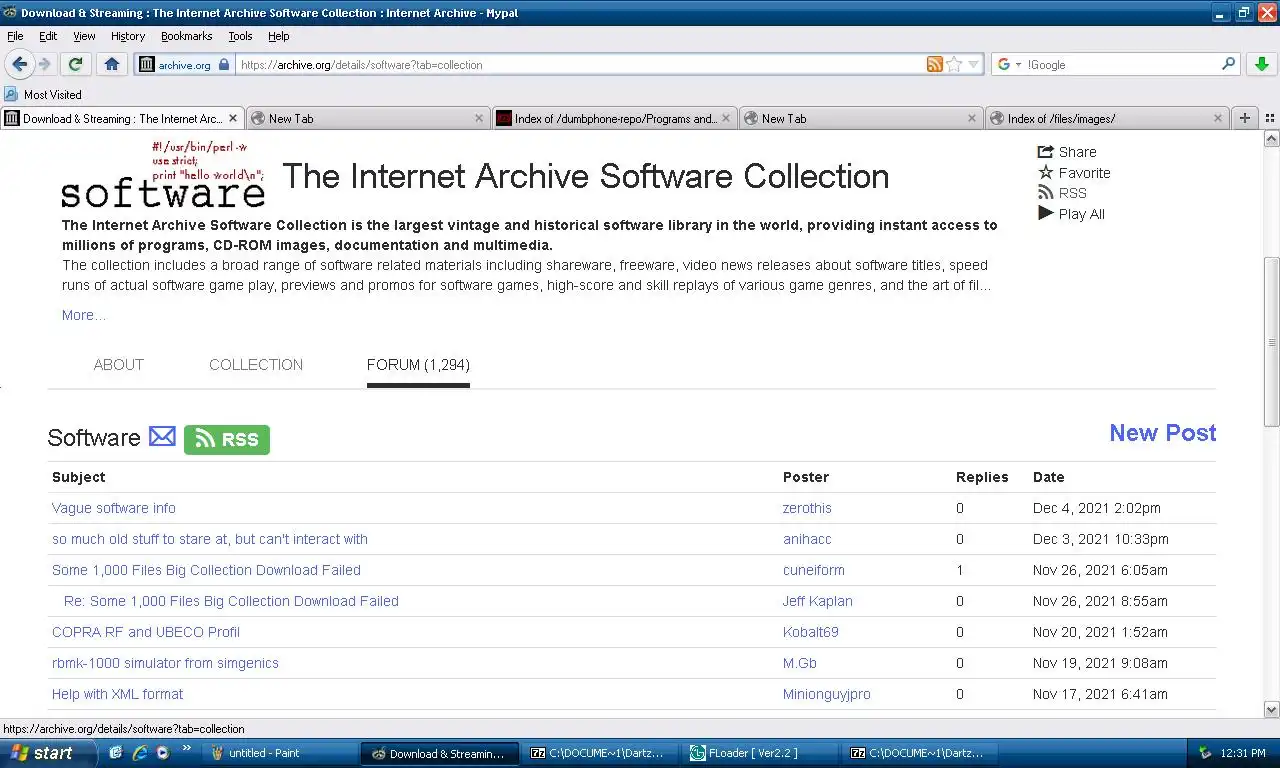
Task: View poster Minionguyjpro profile
Action: [x=827, y=694]
